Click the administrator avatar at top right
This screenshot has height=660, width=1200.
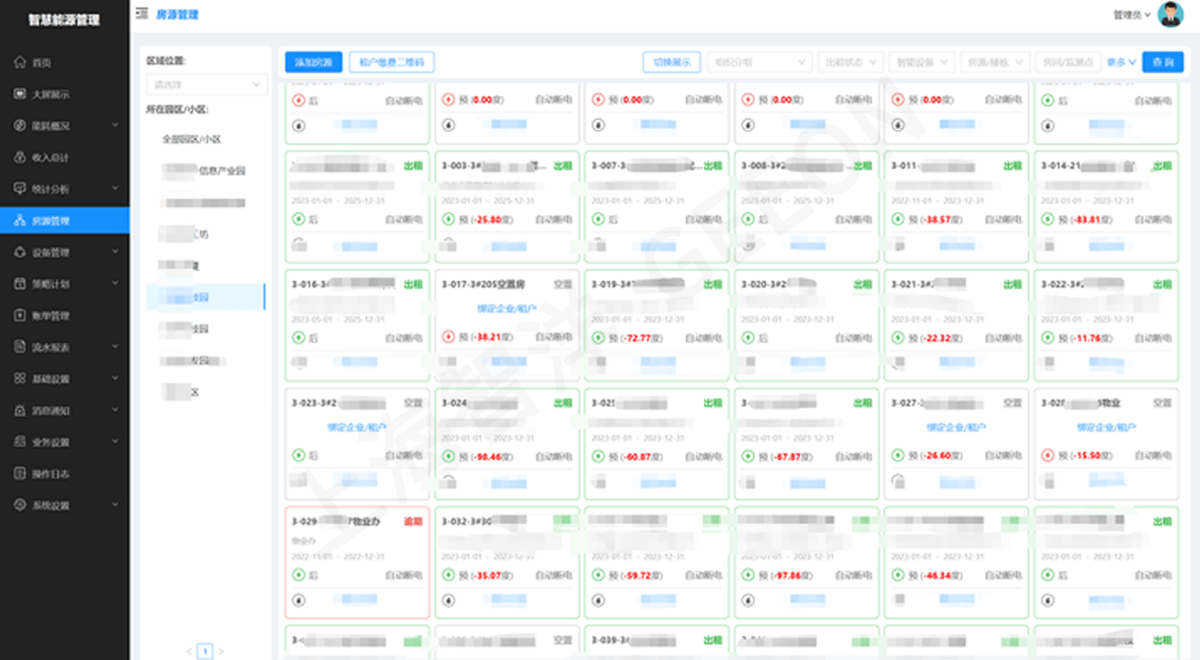(1170, 14)
